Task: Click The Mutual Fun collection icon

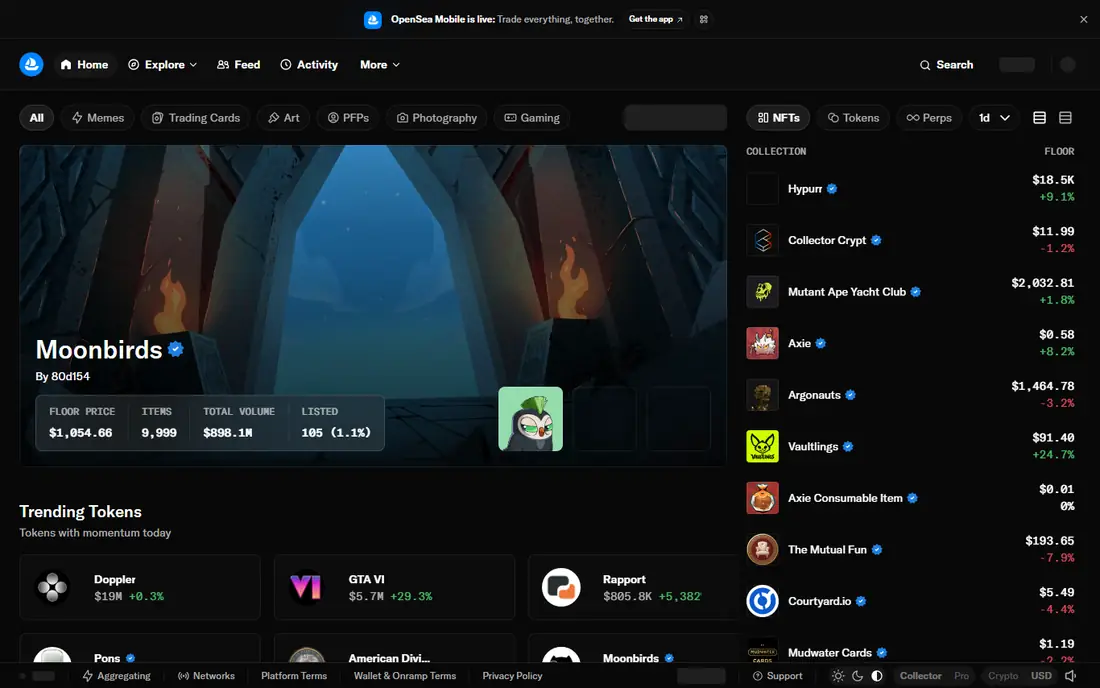Action: 763,550
